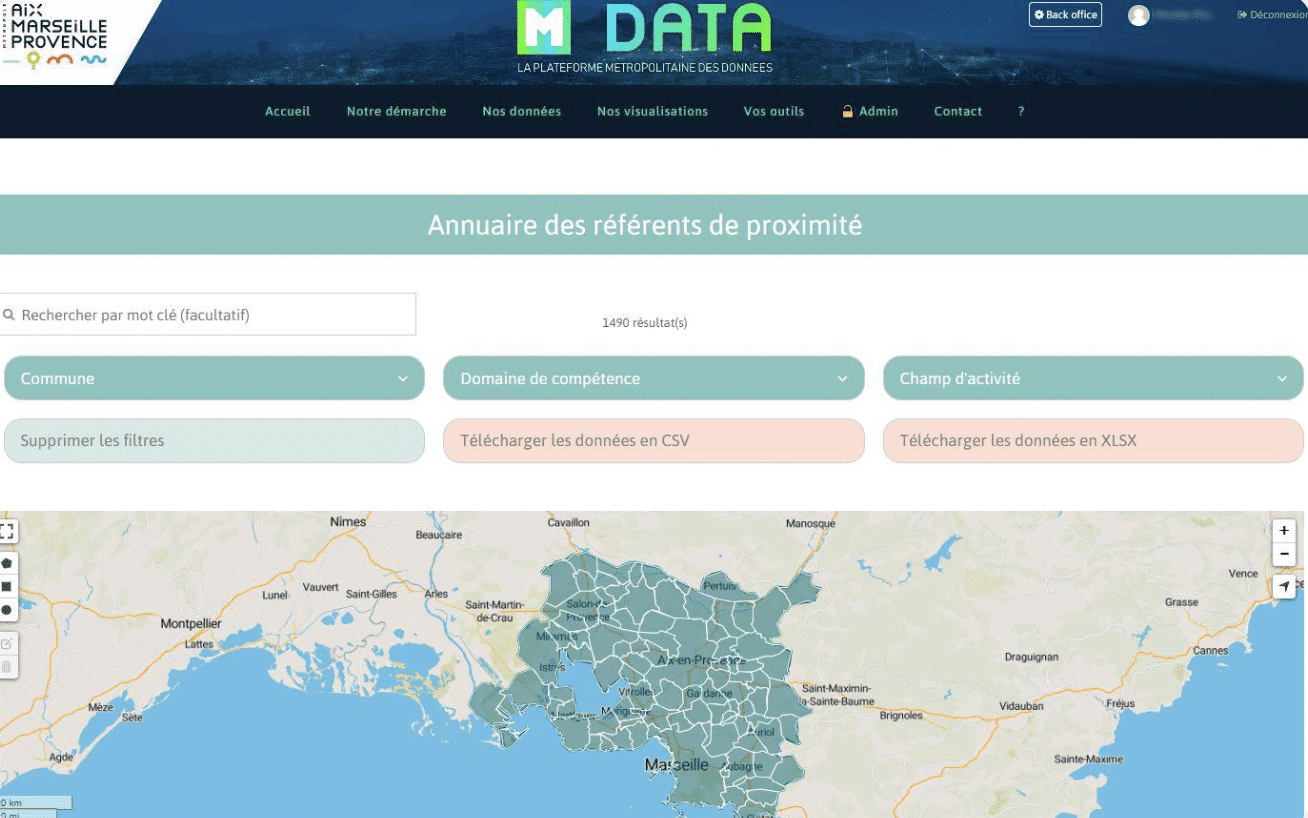
Task: Click the locate me arrow icon
Action: click(1284, 587)
